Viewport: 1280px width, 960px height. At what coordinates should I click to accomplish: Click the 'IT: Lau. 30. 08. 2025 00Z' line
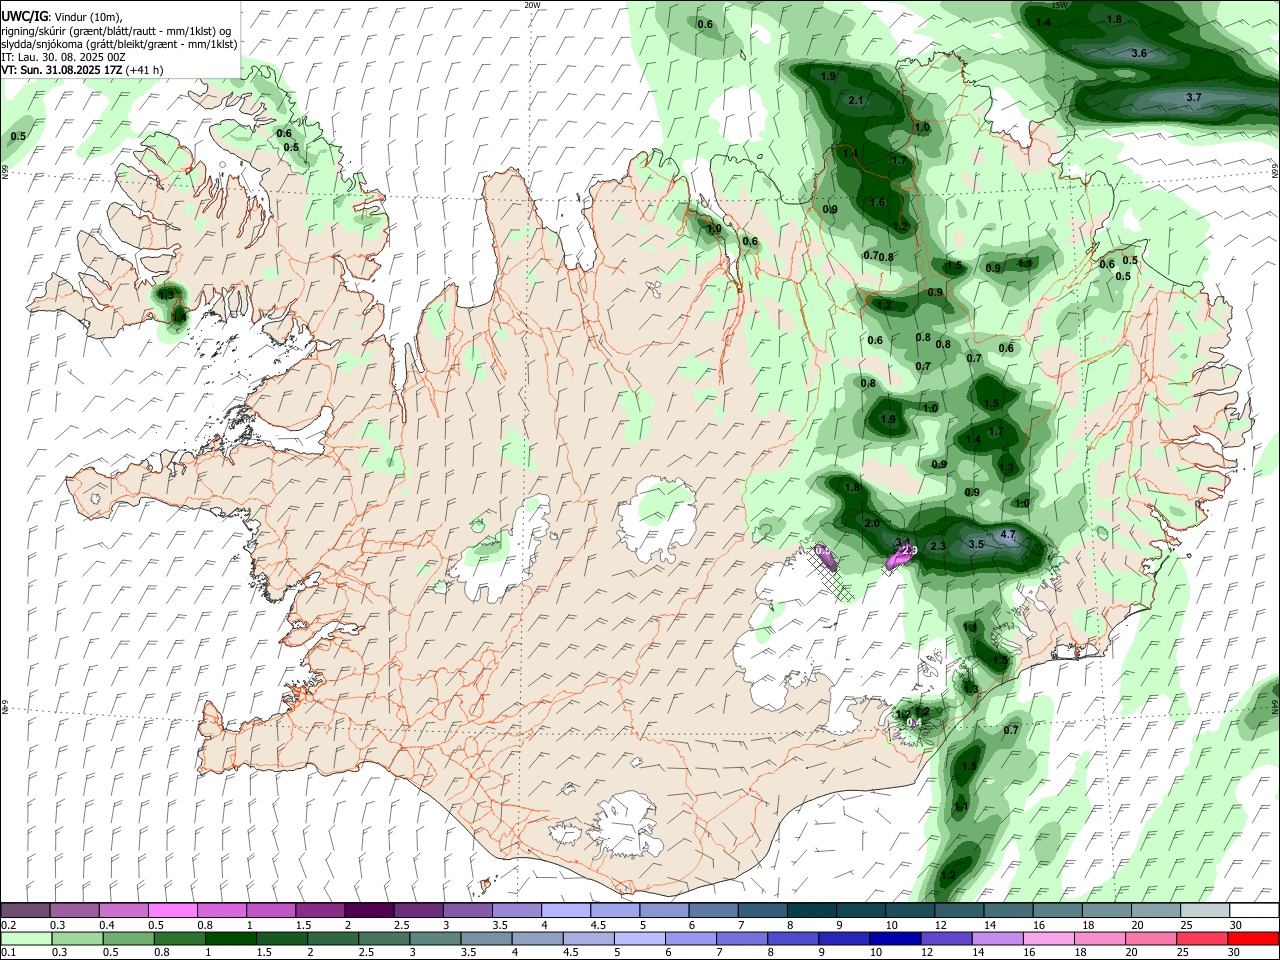[x=62, y=57]
